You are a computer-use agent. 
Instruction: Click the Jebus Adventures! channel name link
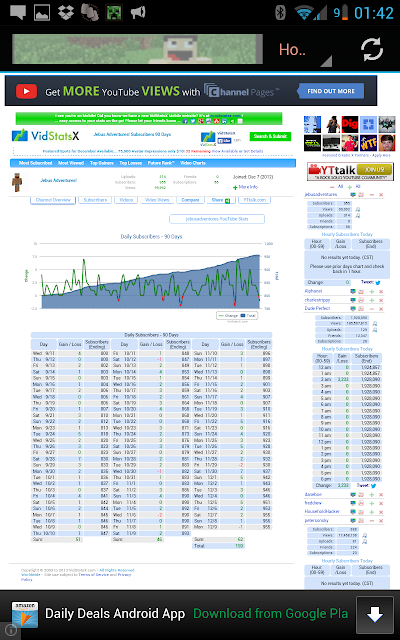pos(58,180)
